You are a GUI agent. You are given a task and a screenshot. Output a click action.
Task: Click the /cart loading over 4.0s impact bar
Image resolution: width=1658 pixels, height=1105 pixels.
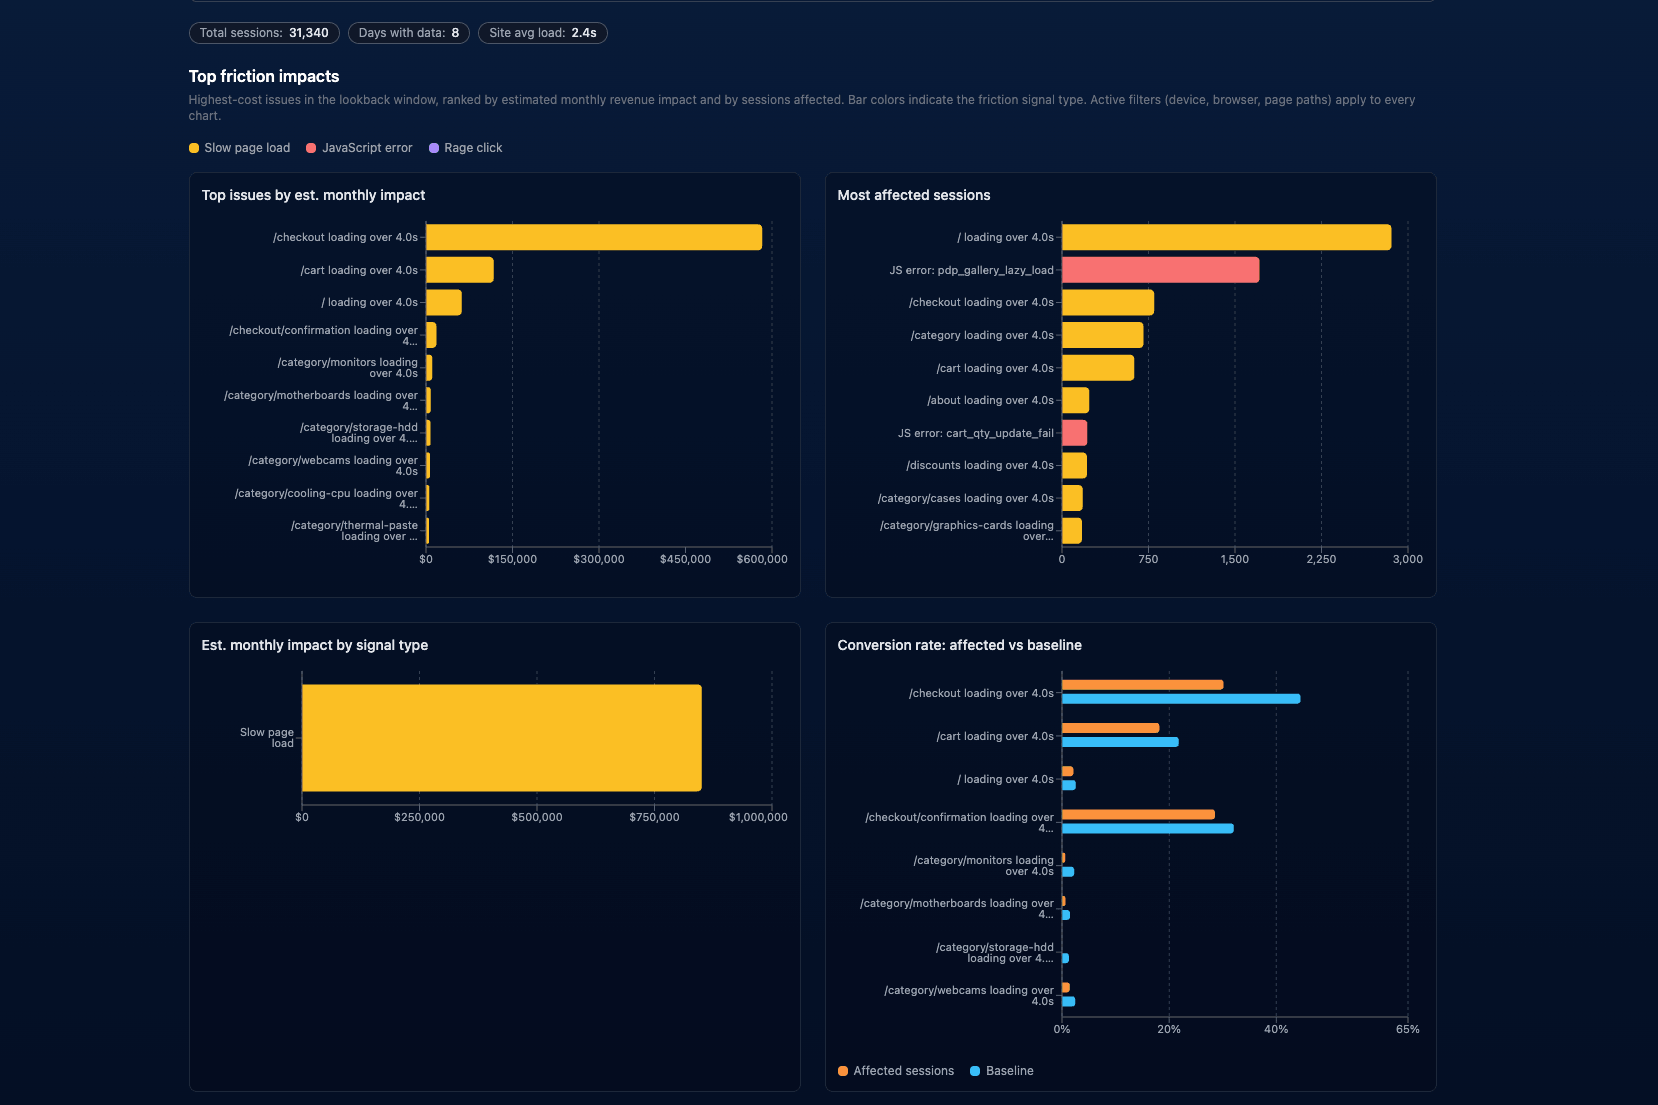pyautogui.click(x=460, y=270)
